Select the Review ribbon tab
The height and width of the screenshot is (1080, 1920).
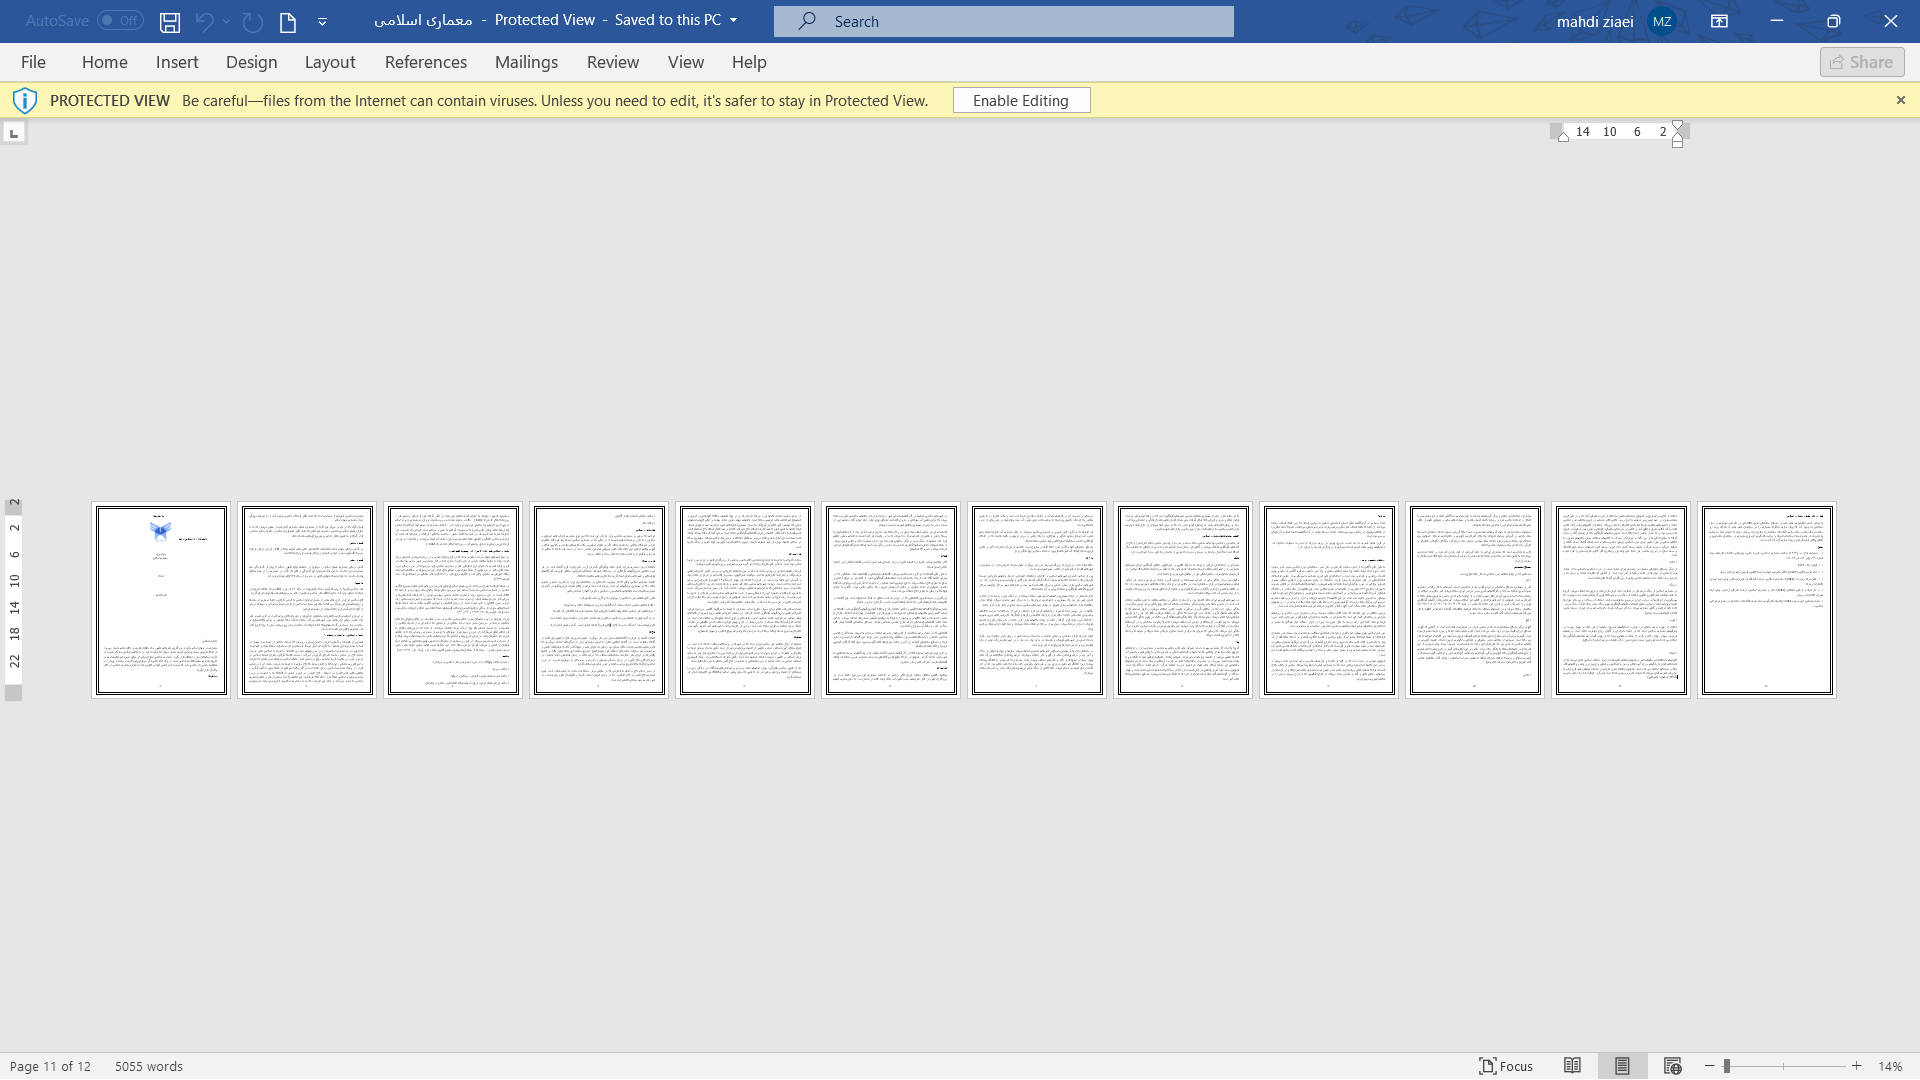tap(613, 62)
